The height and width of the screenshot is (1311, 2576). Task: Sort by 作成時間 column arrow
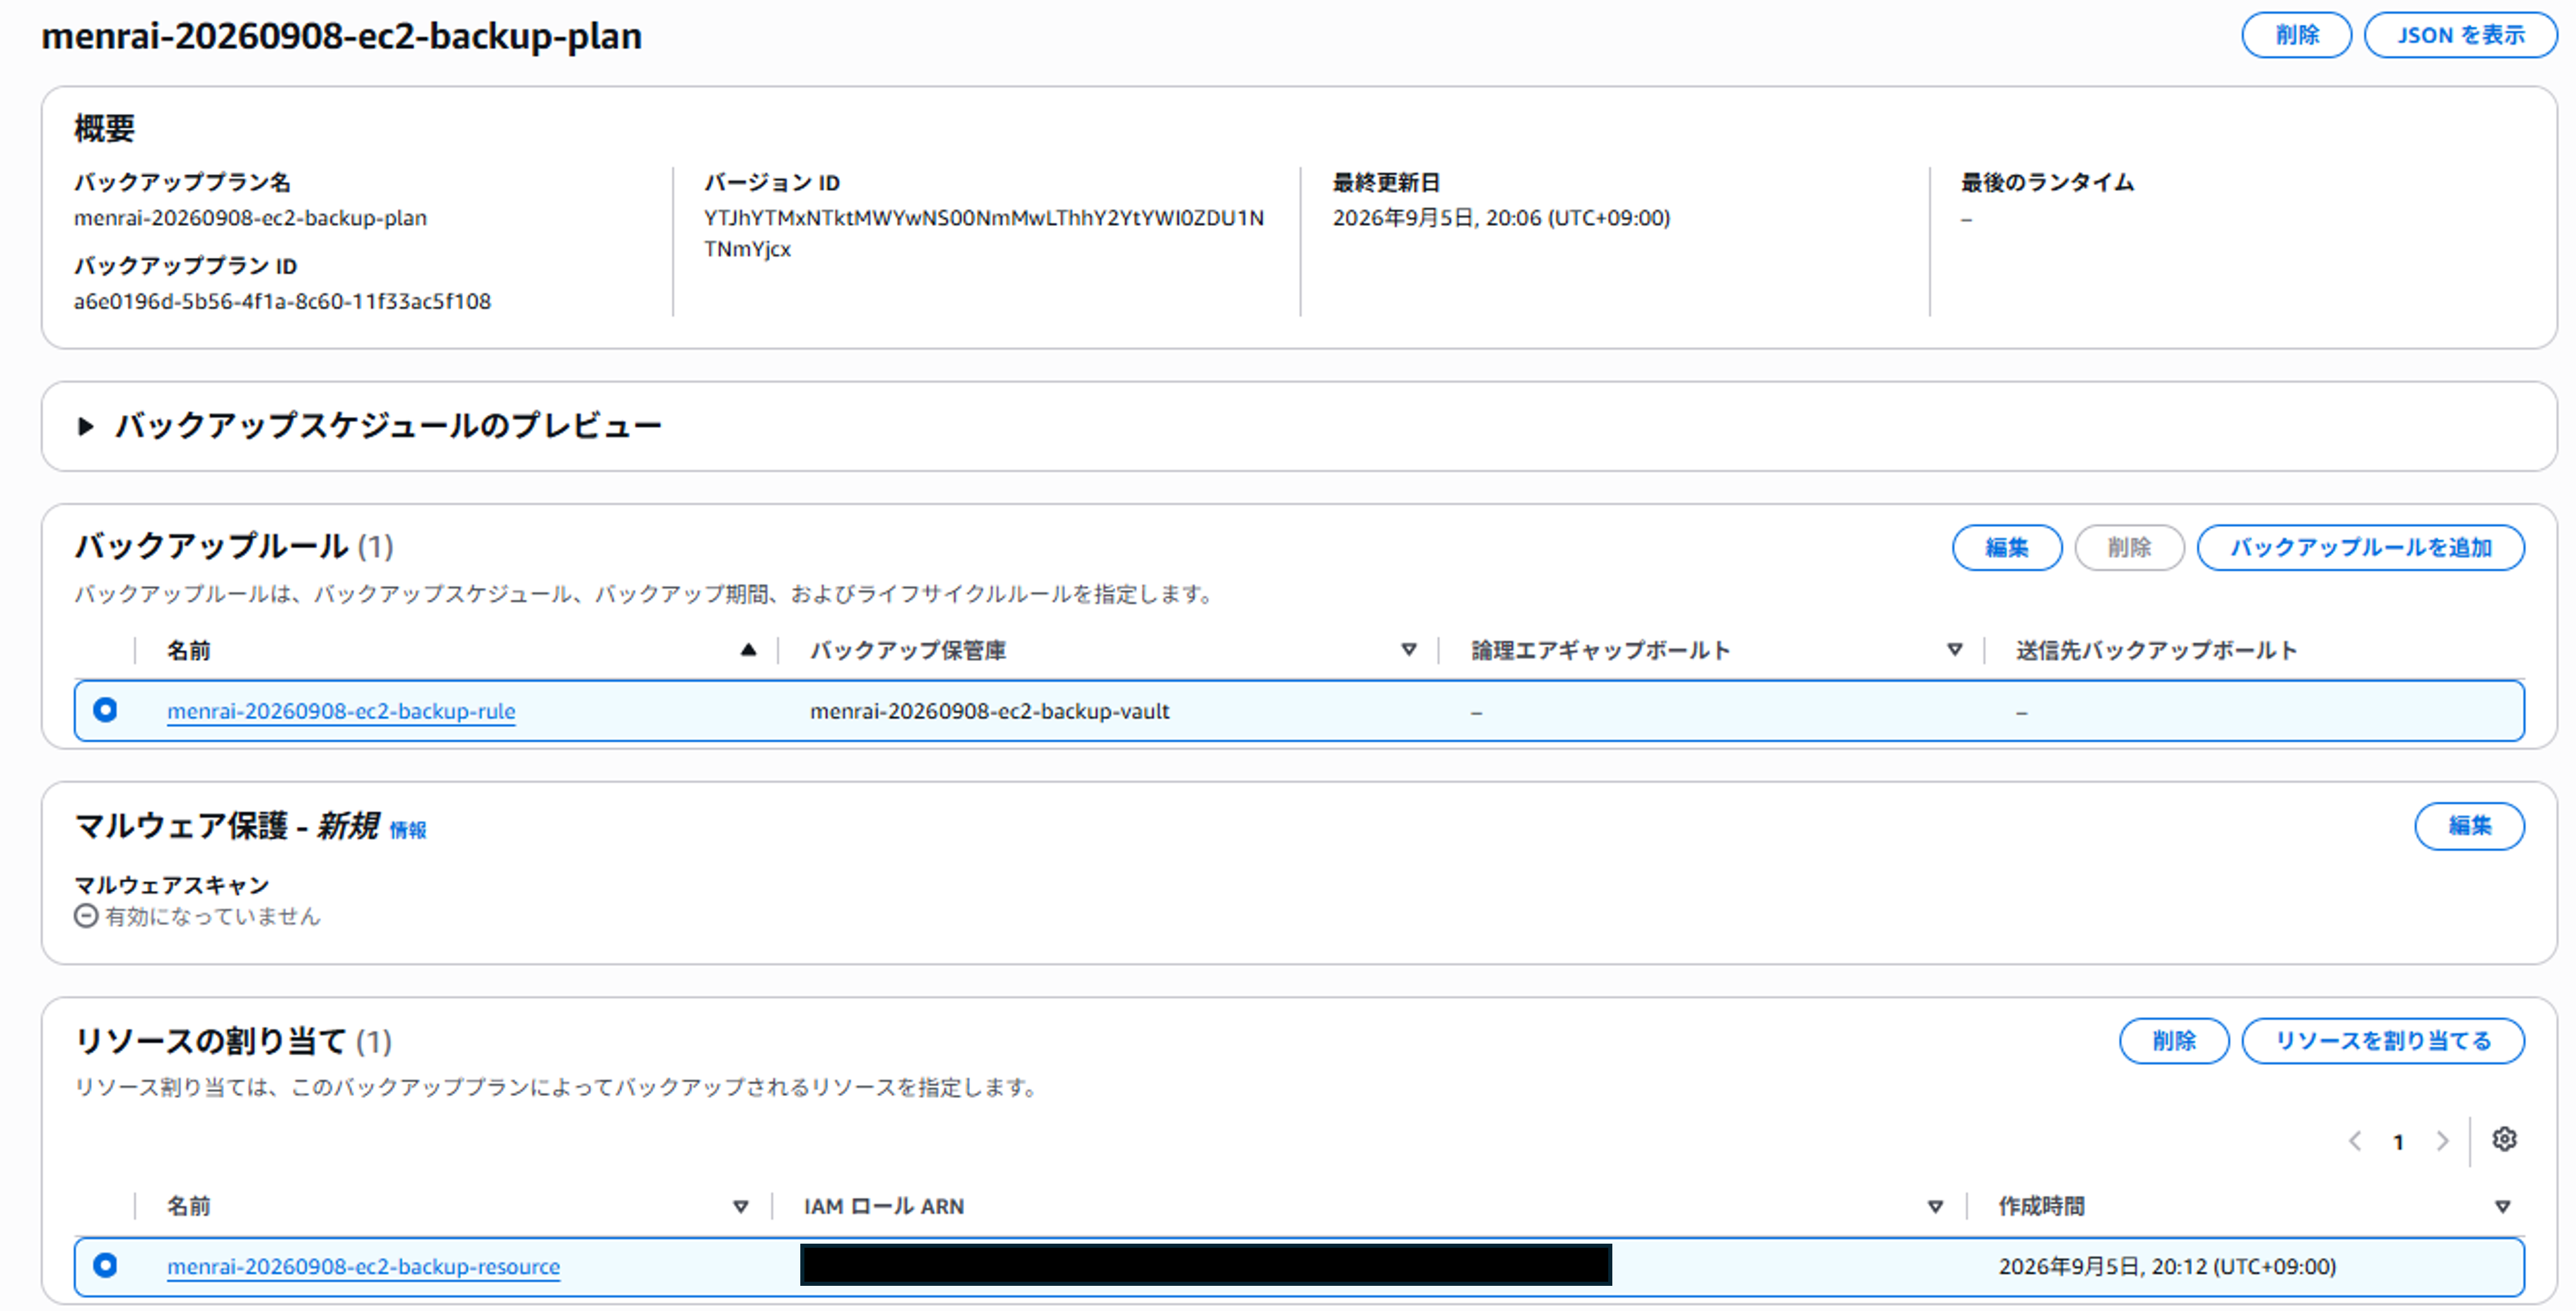point(2502,1206)
